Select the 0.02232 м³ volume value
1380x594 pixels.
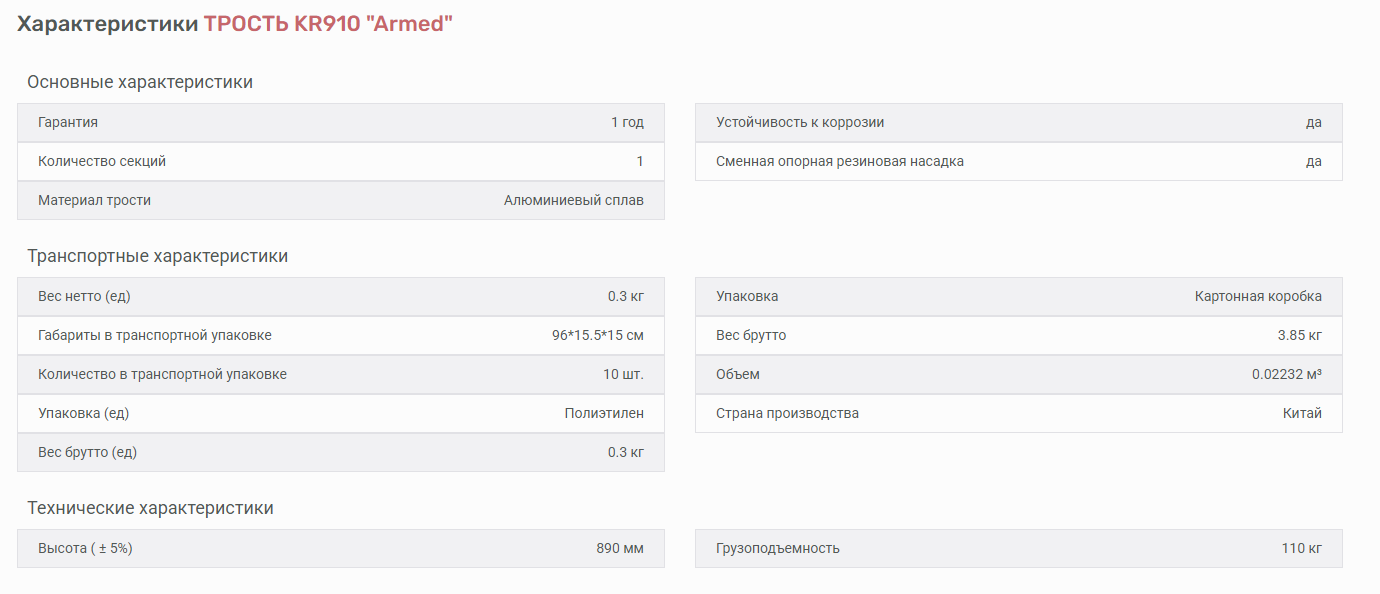1286,374
